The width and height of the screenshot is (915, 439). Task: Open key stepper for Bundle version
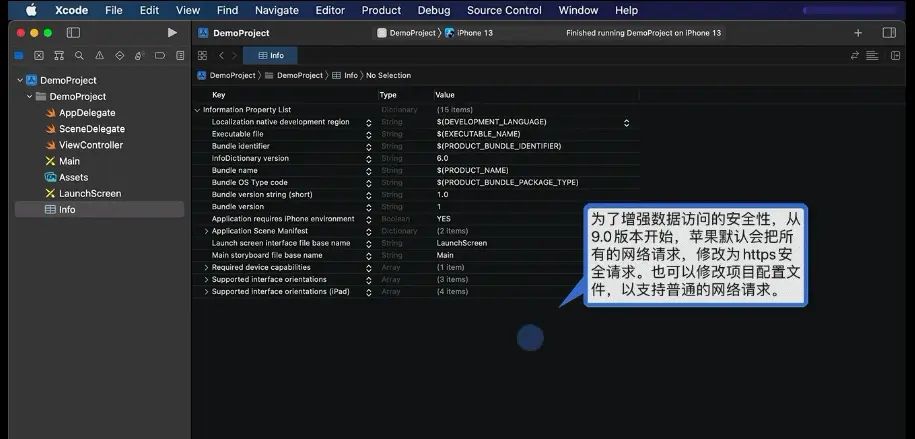tap(368, 207)
